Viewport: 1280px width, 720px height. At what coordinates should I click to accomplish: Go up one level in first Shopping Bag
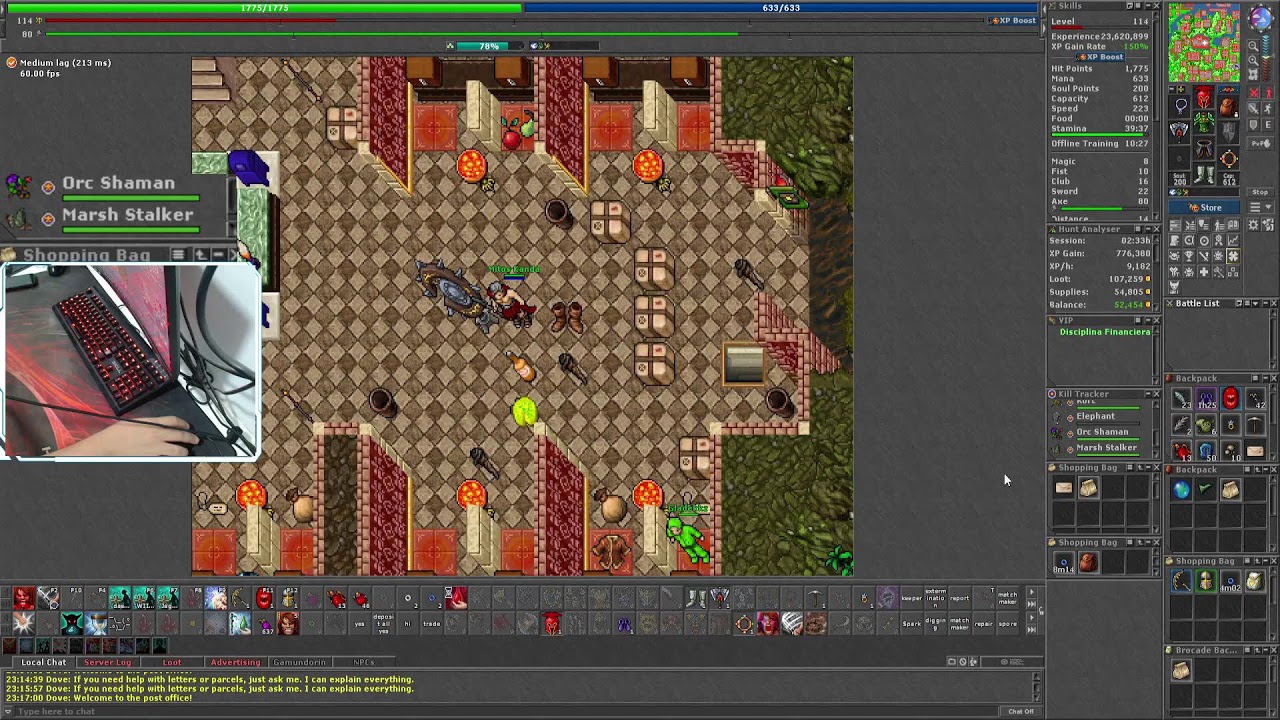click(1140, 467)
